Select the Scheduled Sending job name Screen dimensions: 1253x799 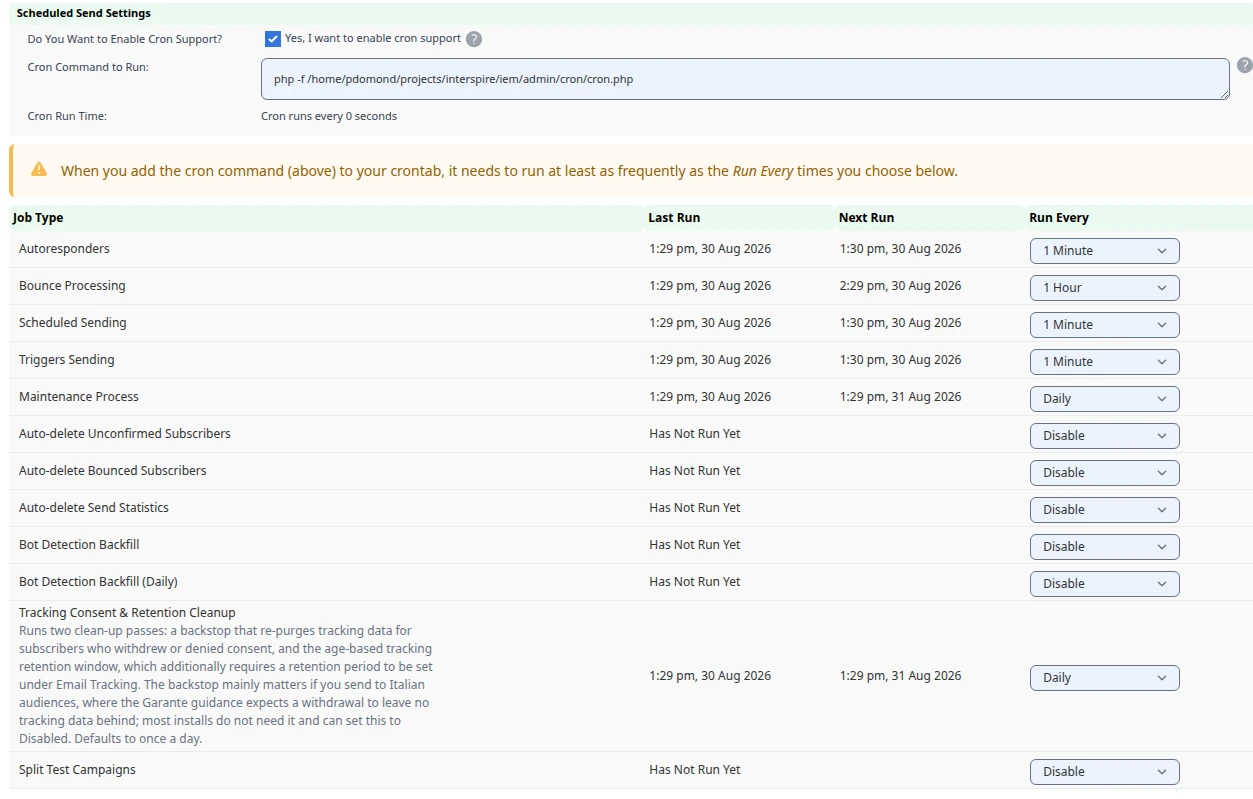(x=73, y=323)
